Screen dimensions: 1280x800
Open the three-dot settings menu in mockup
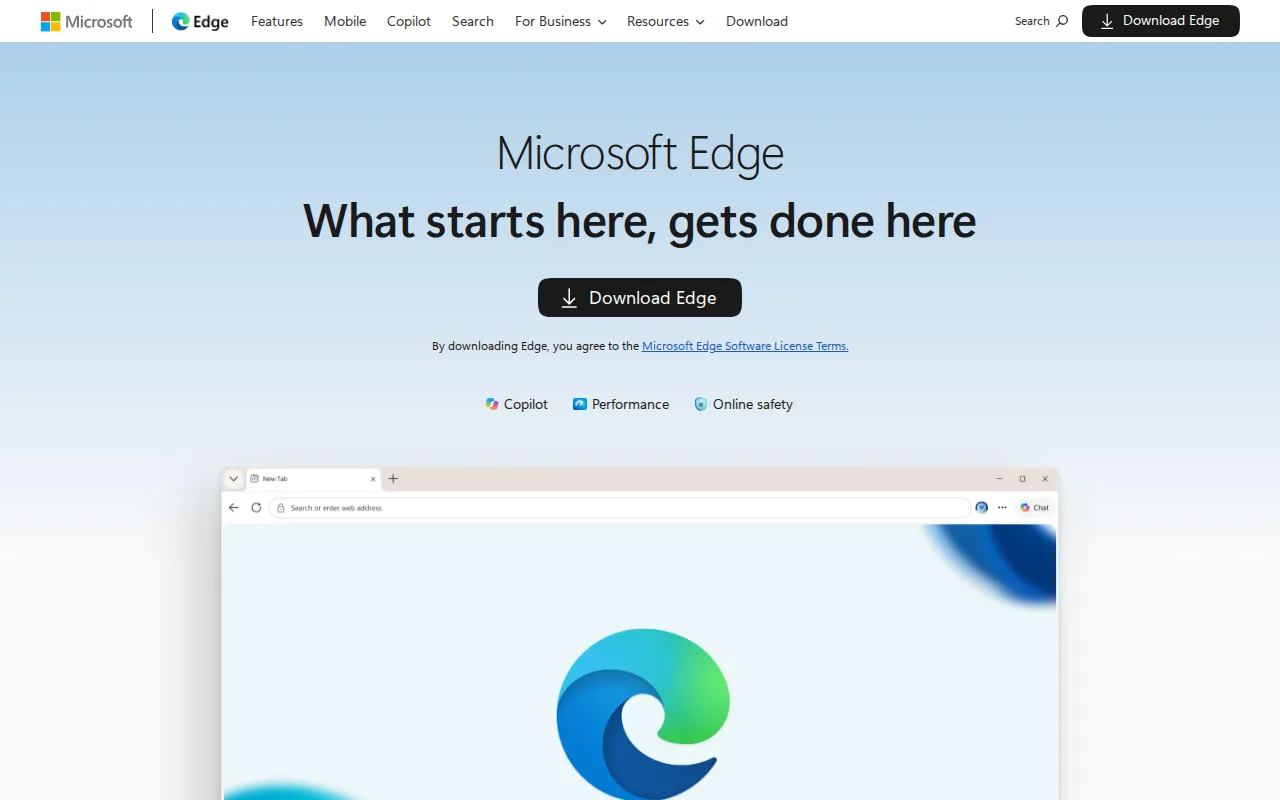(x=1002, y=508)
